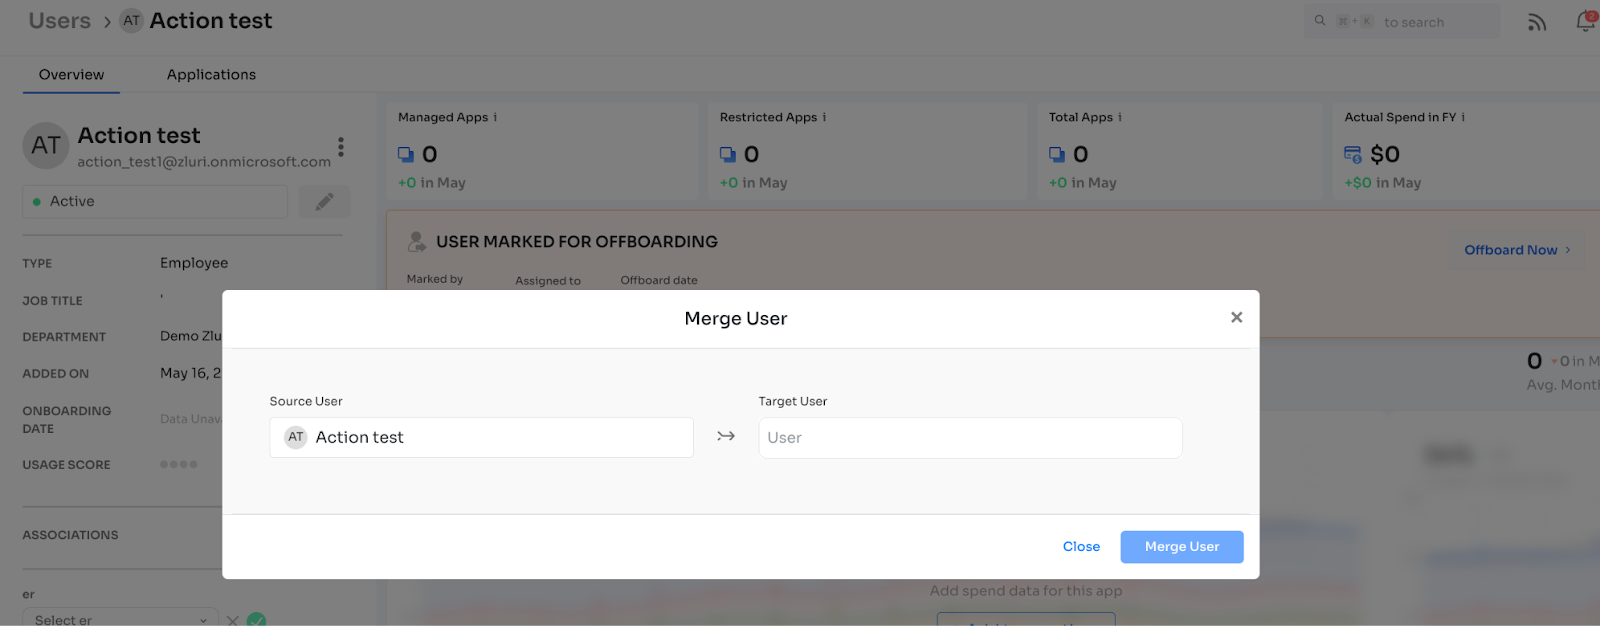1600x626 pixels.
Task: Click the Merge User button
Action: point(1182,547)
